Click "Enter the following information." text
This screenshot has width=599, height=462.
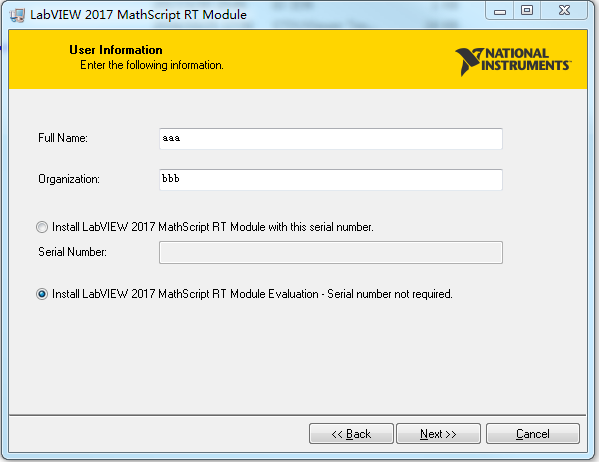pos(152,65)
